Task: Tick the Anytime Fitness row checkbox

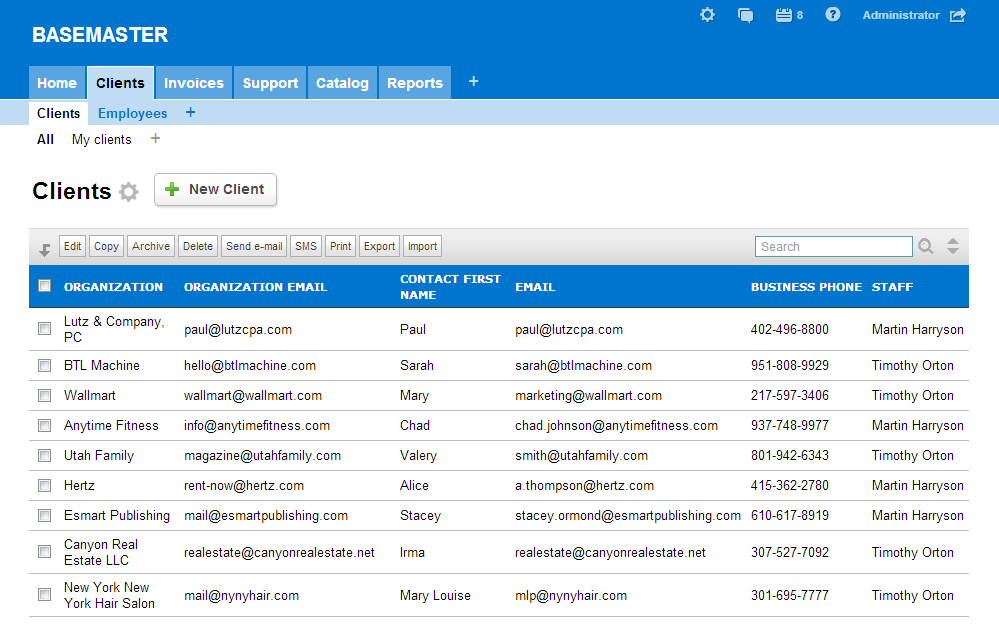Action: (x=45, y=426)
